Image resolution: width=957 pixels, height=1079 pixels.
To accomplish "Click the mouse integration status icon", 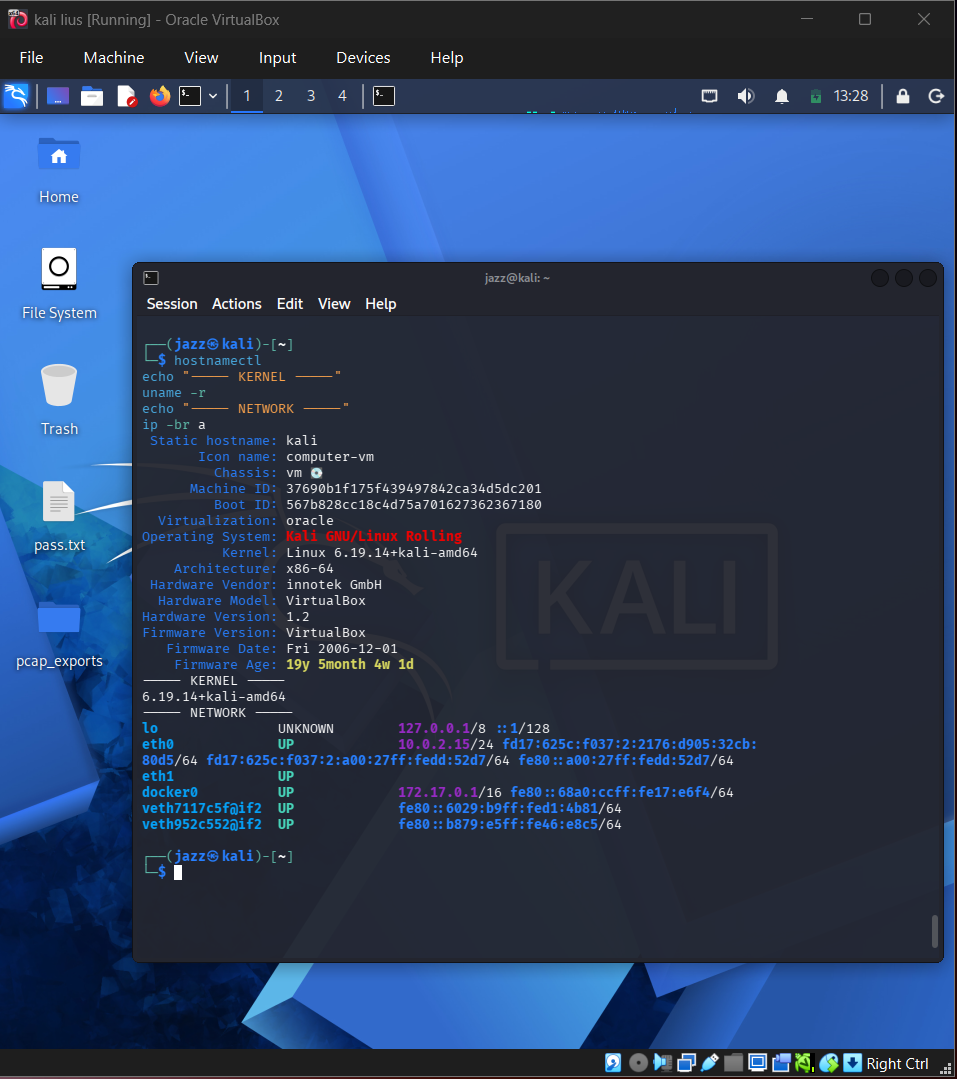I will tap(829, 1063).
